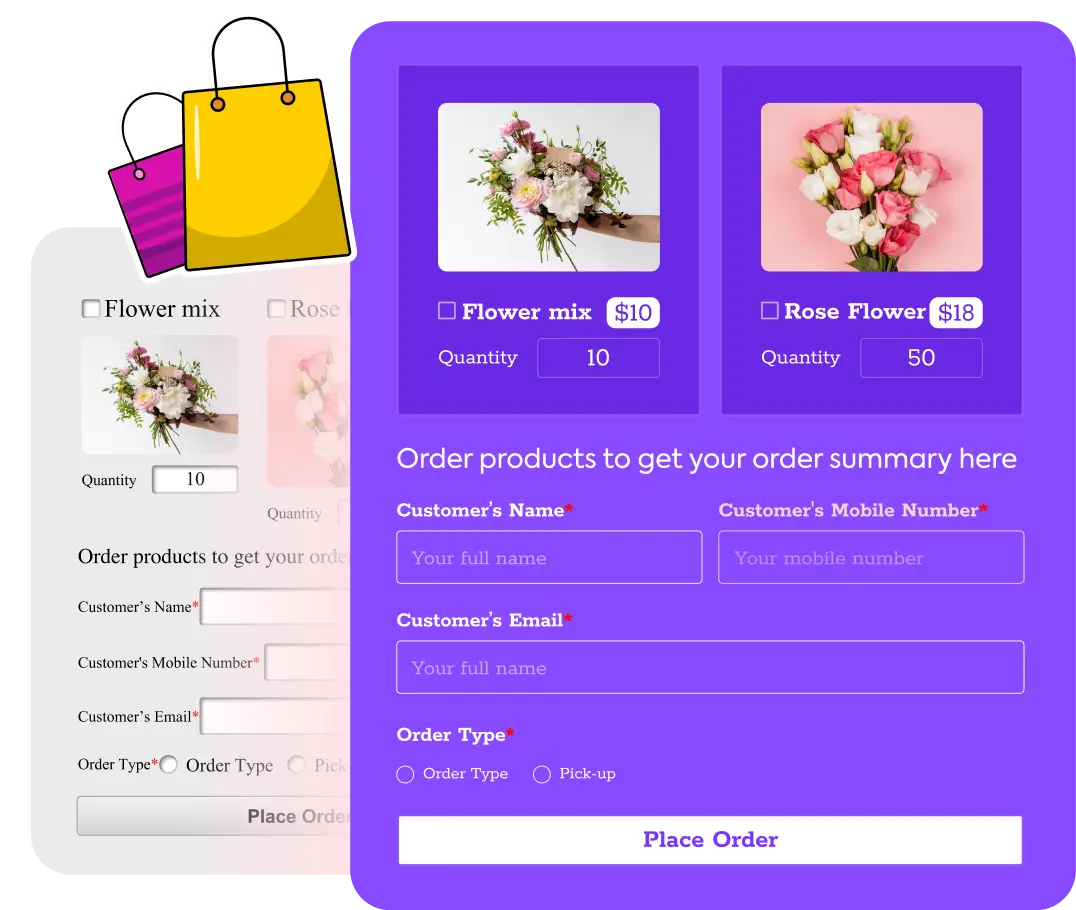This screenshot has width=1076, height=910.
Task: Click the gray Place Order button
Action: (x=214, y=816)
